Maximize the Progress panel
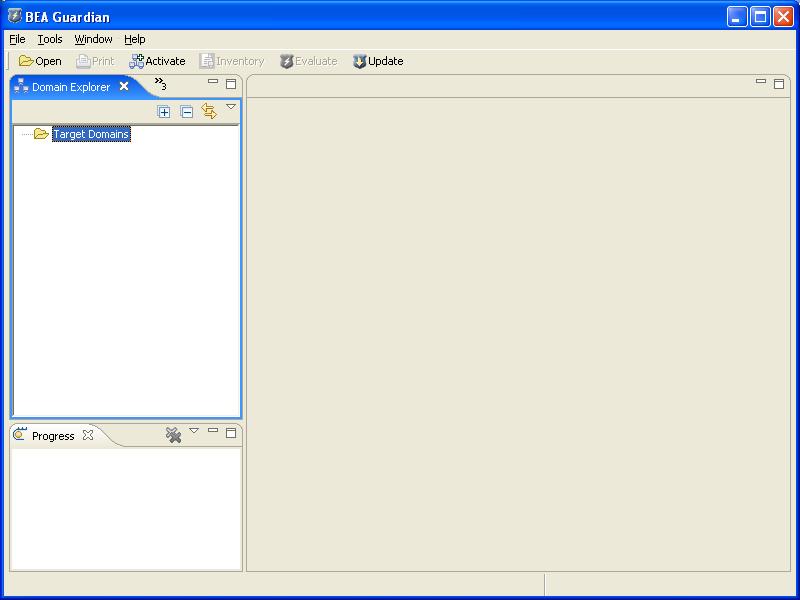The height and width of the screenshot is (600, 800). [x=231, y=433]
